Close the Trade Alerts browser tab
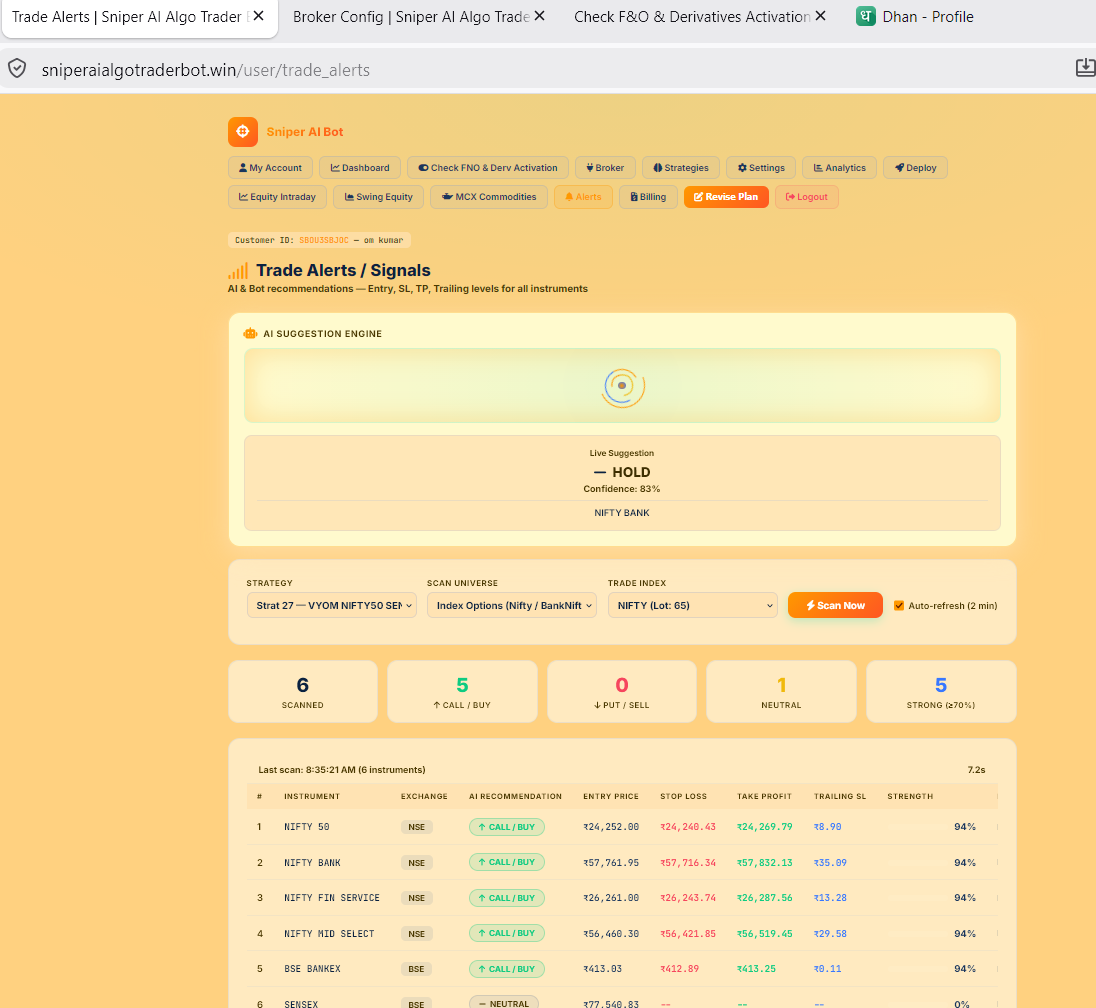 259,16
